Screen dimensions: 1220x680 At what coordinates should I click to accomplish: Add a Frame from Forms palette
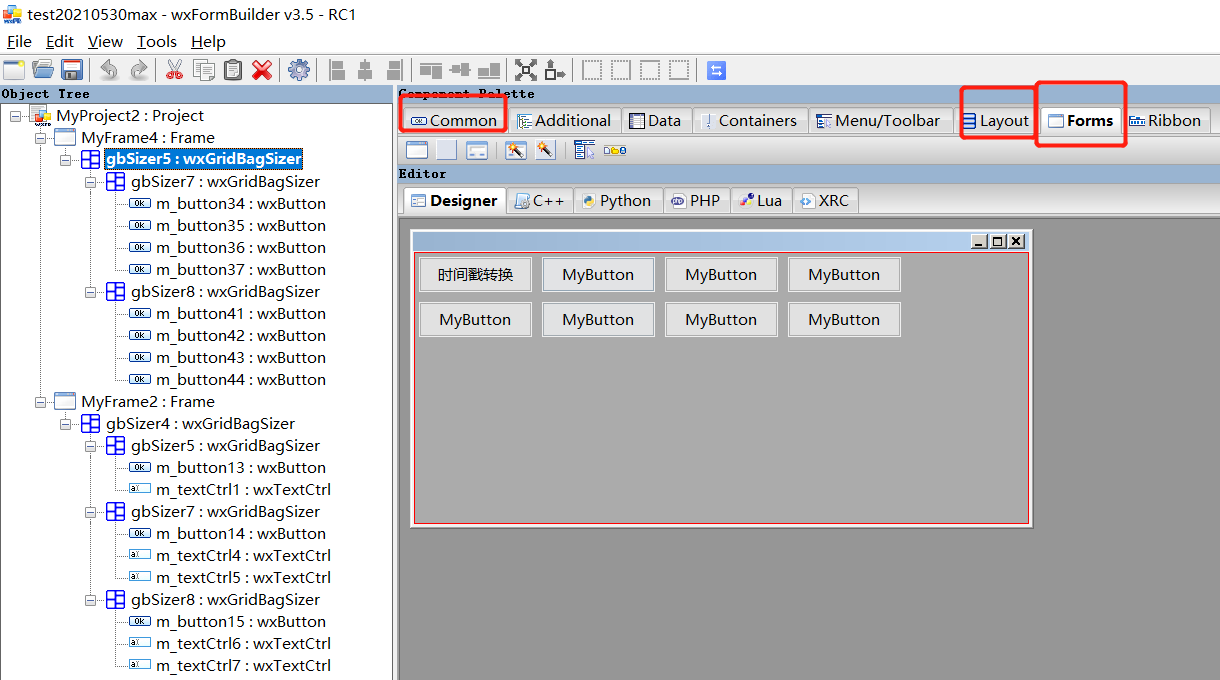pyautogui.click(x=417, y=150)
